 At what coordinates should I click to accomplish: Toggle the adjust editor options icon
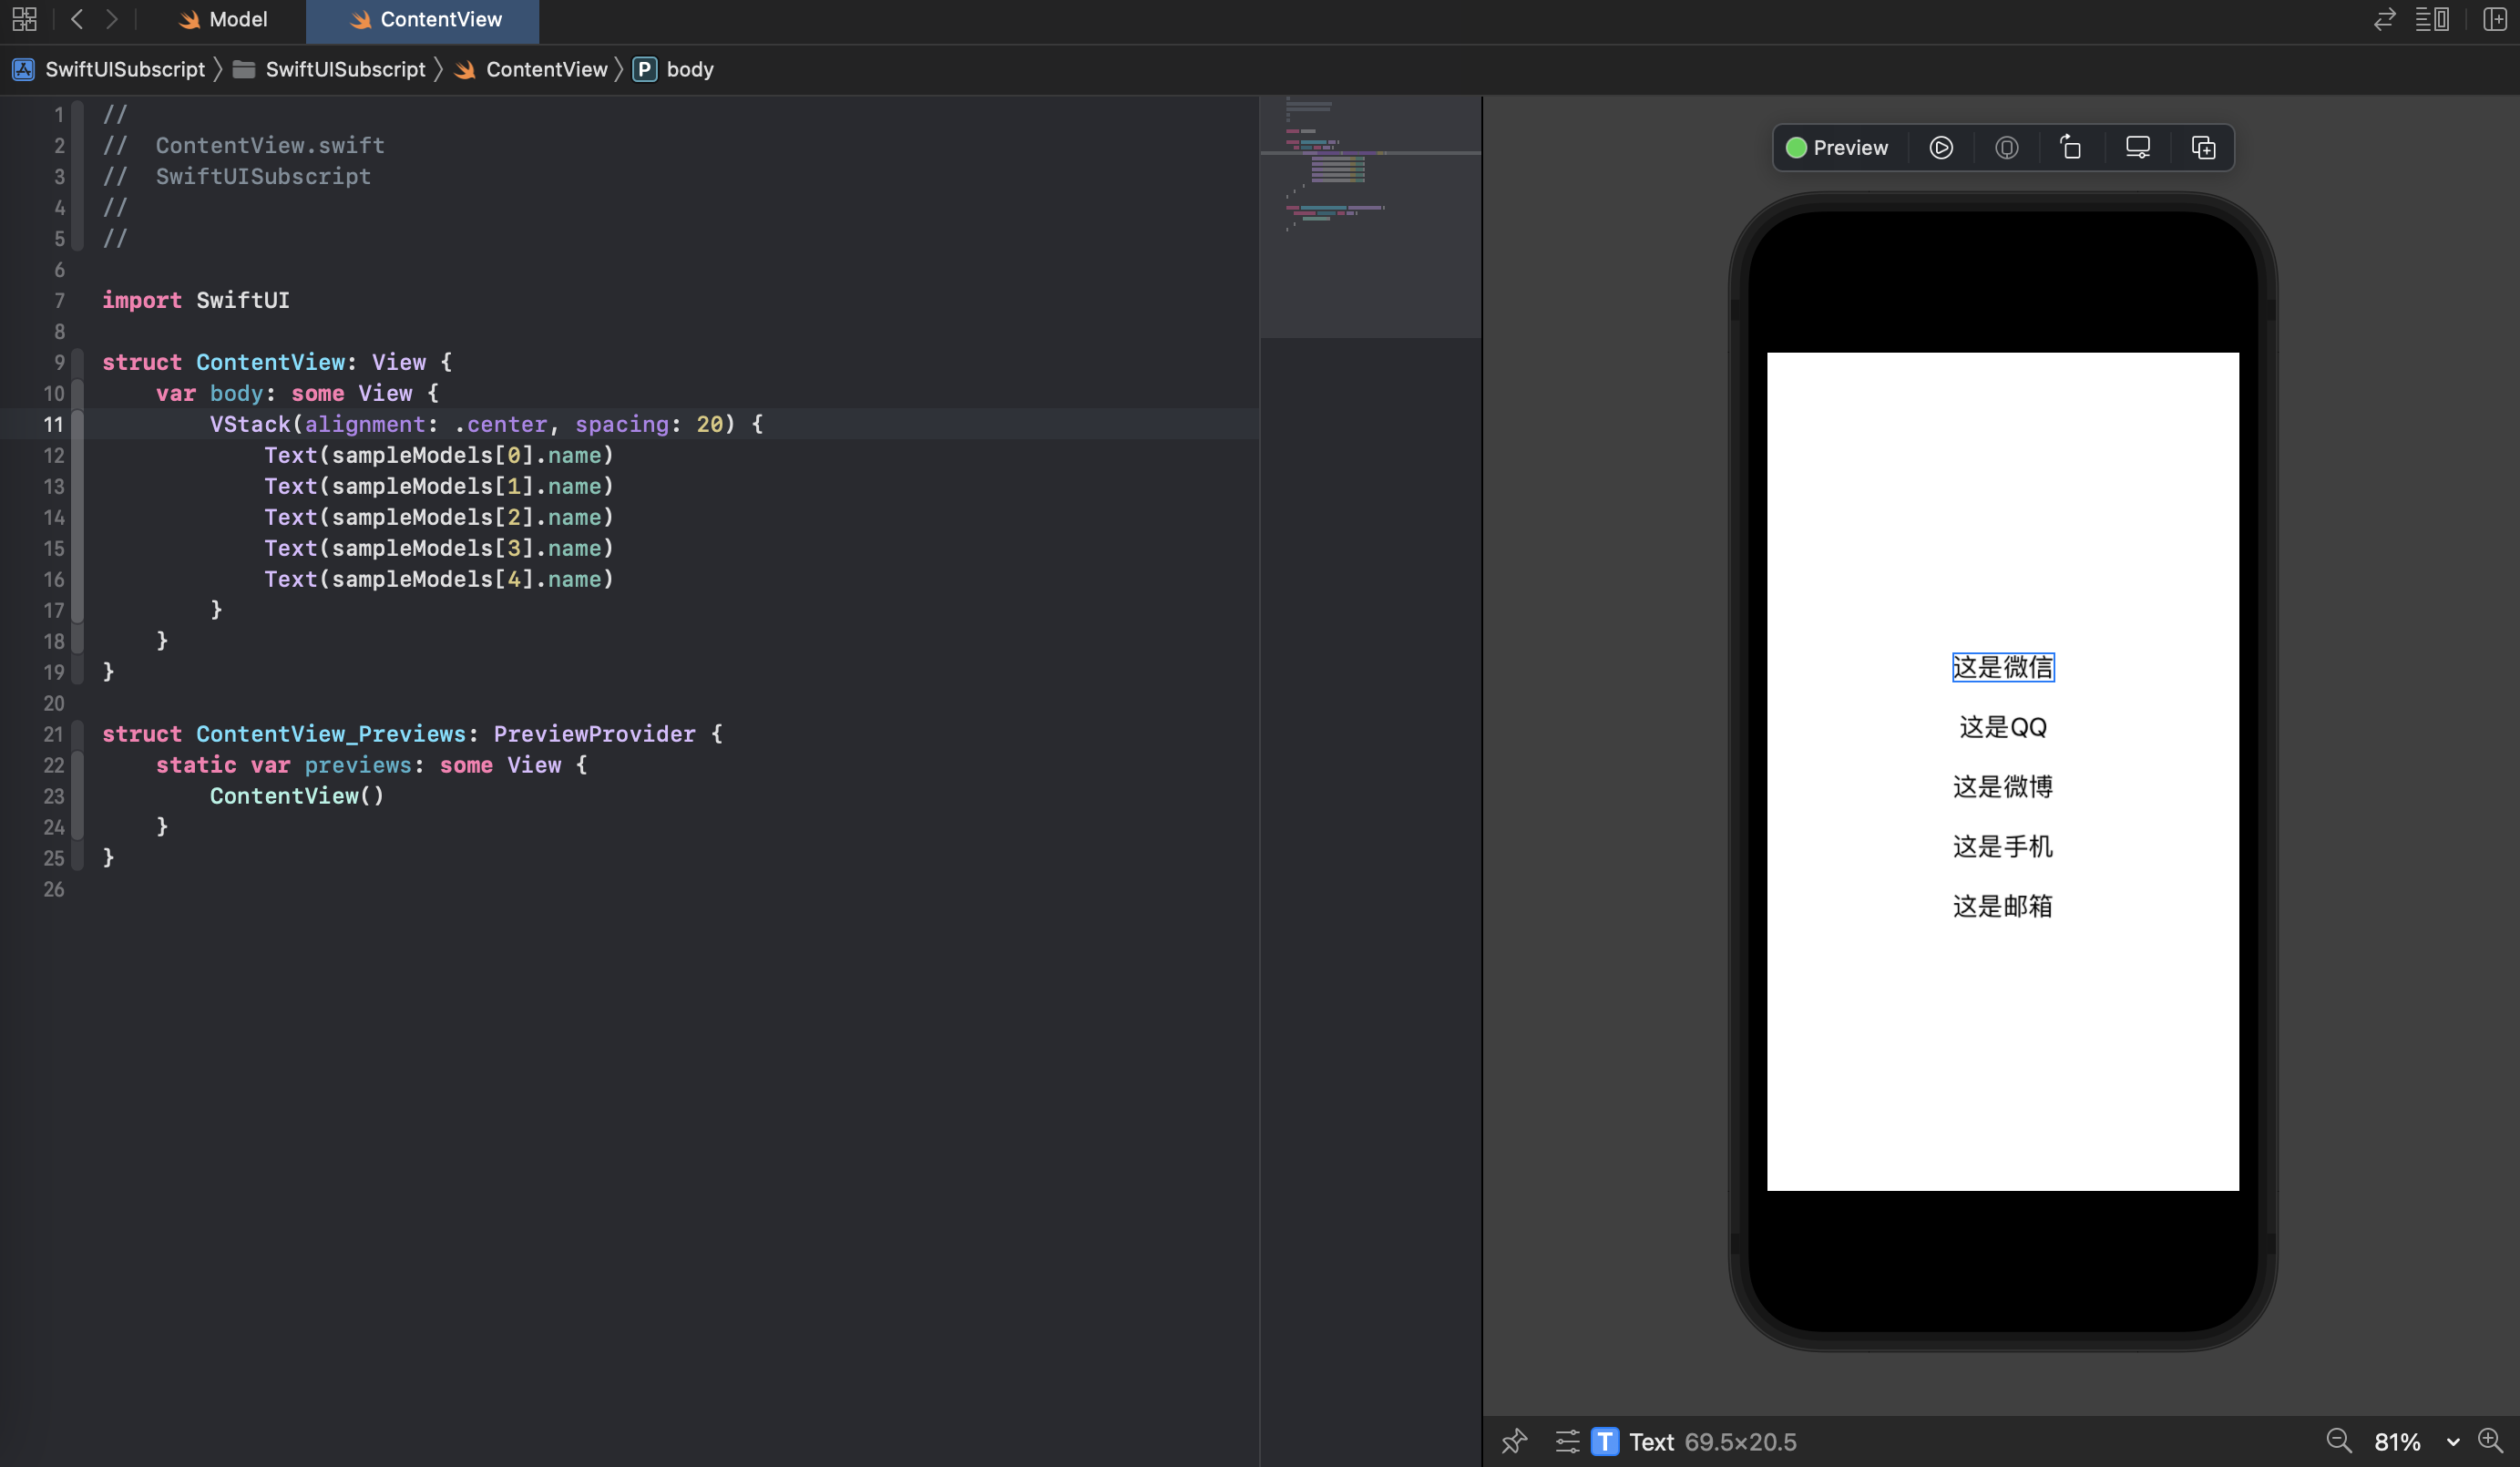point(2432,19)
